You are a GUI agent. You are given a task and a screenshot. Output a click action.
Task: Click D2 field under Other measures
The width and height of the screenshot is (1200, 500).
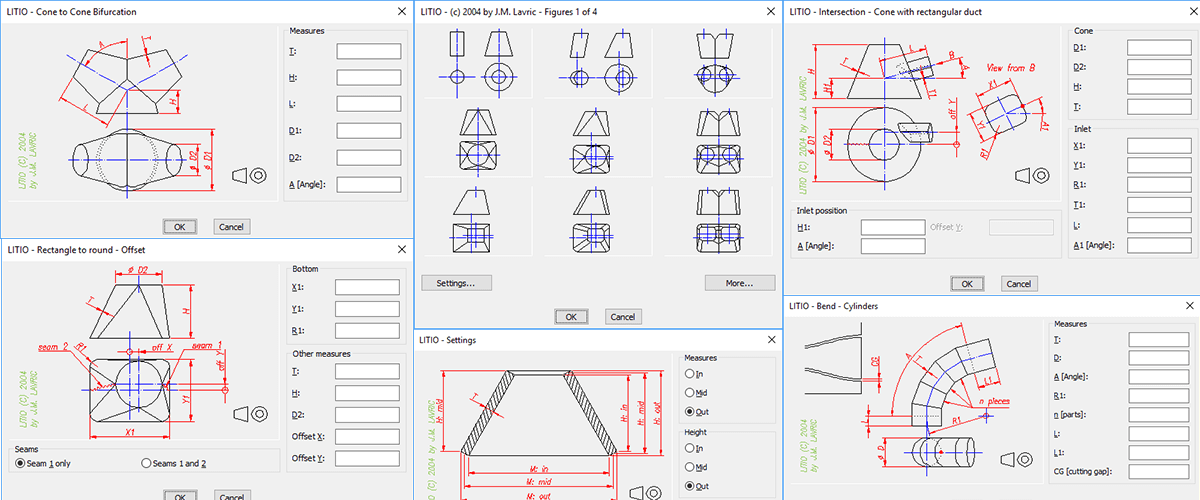point(367,415)
